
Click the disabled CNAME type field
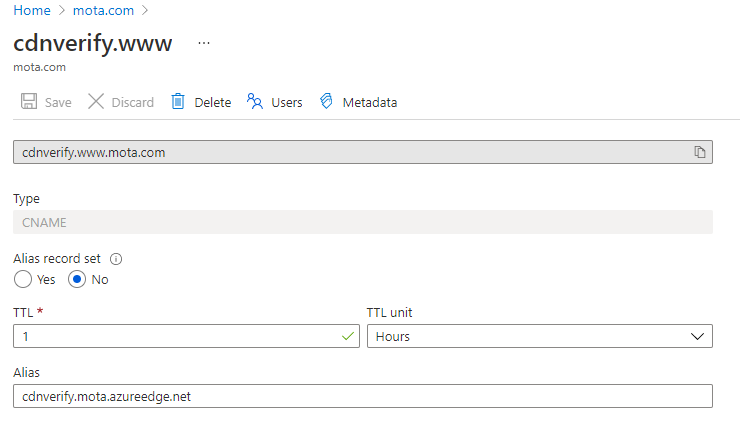point(362,222)
